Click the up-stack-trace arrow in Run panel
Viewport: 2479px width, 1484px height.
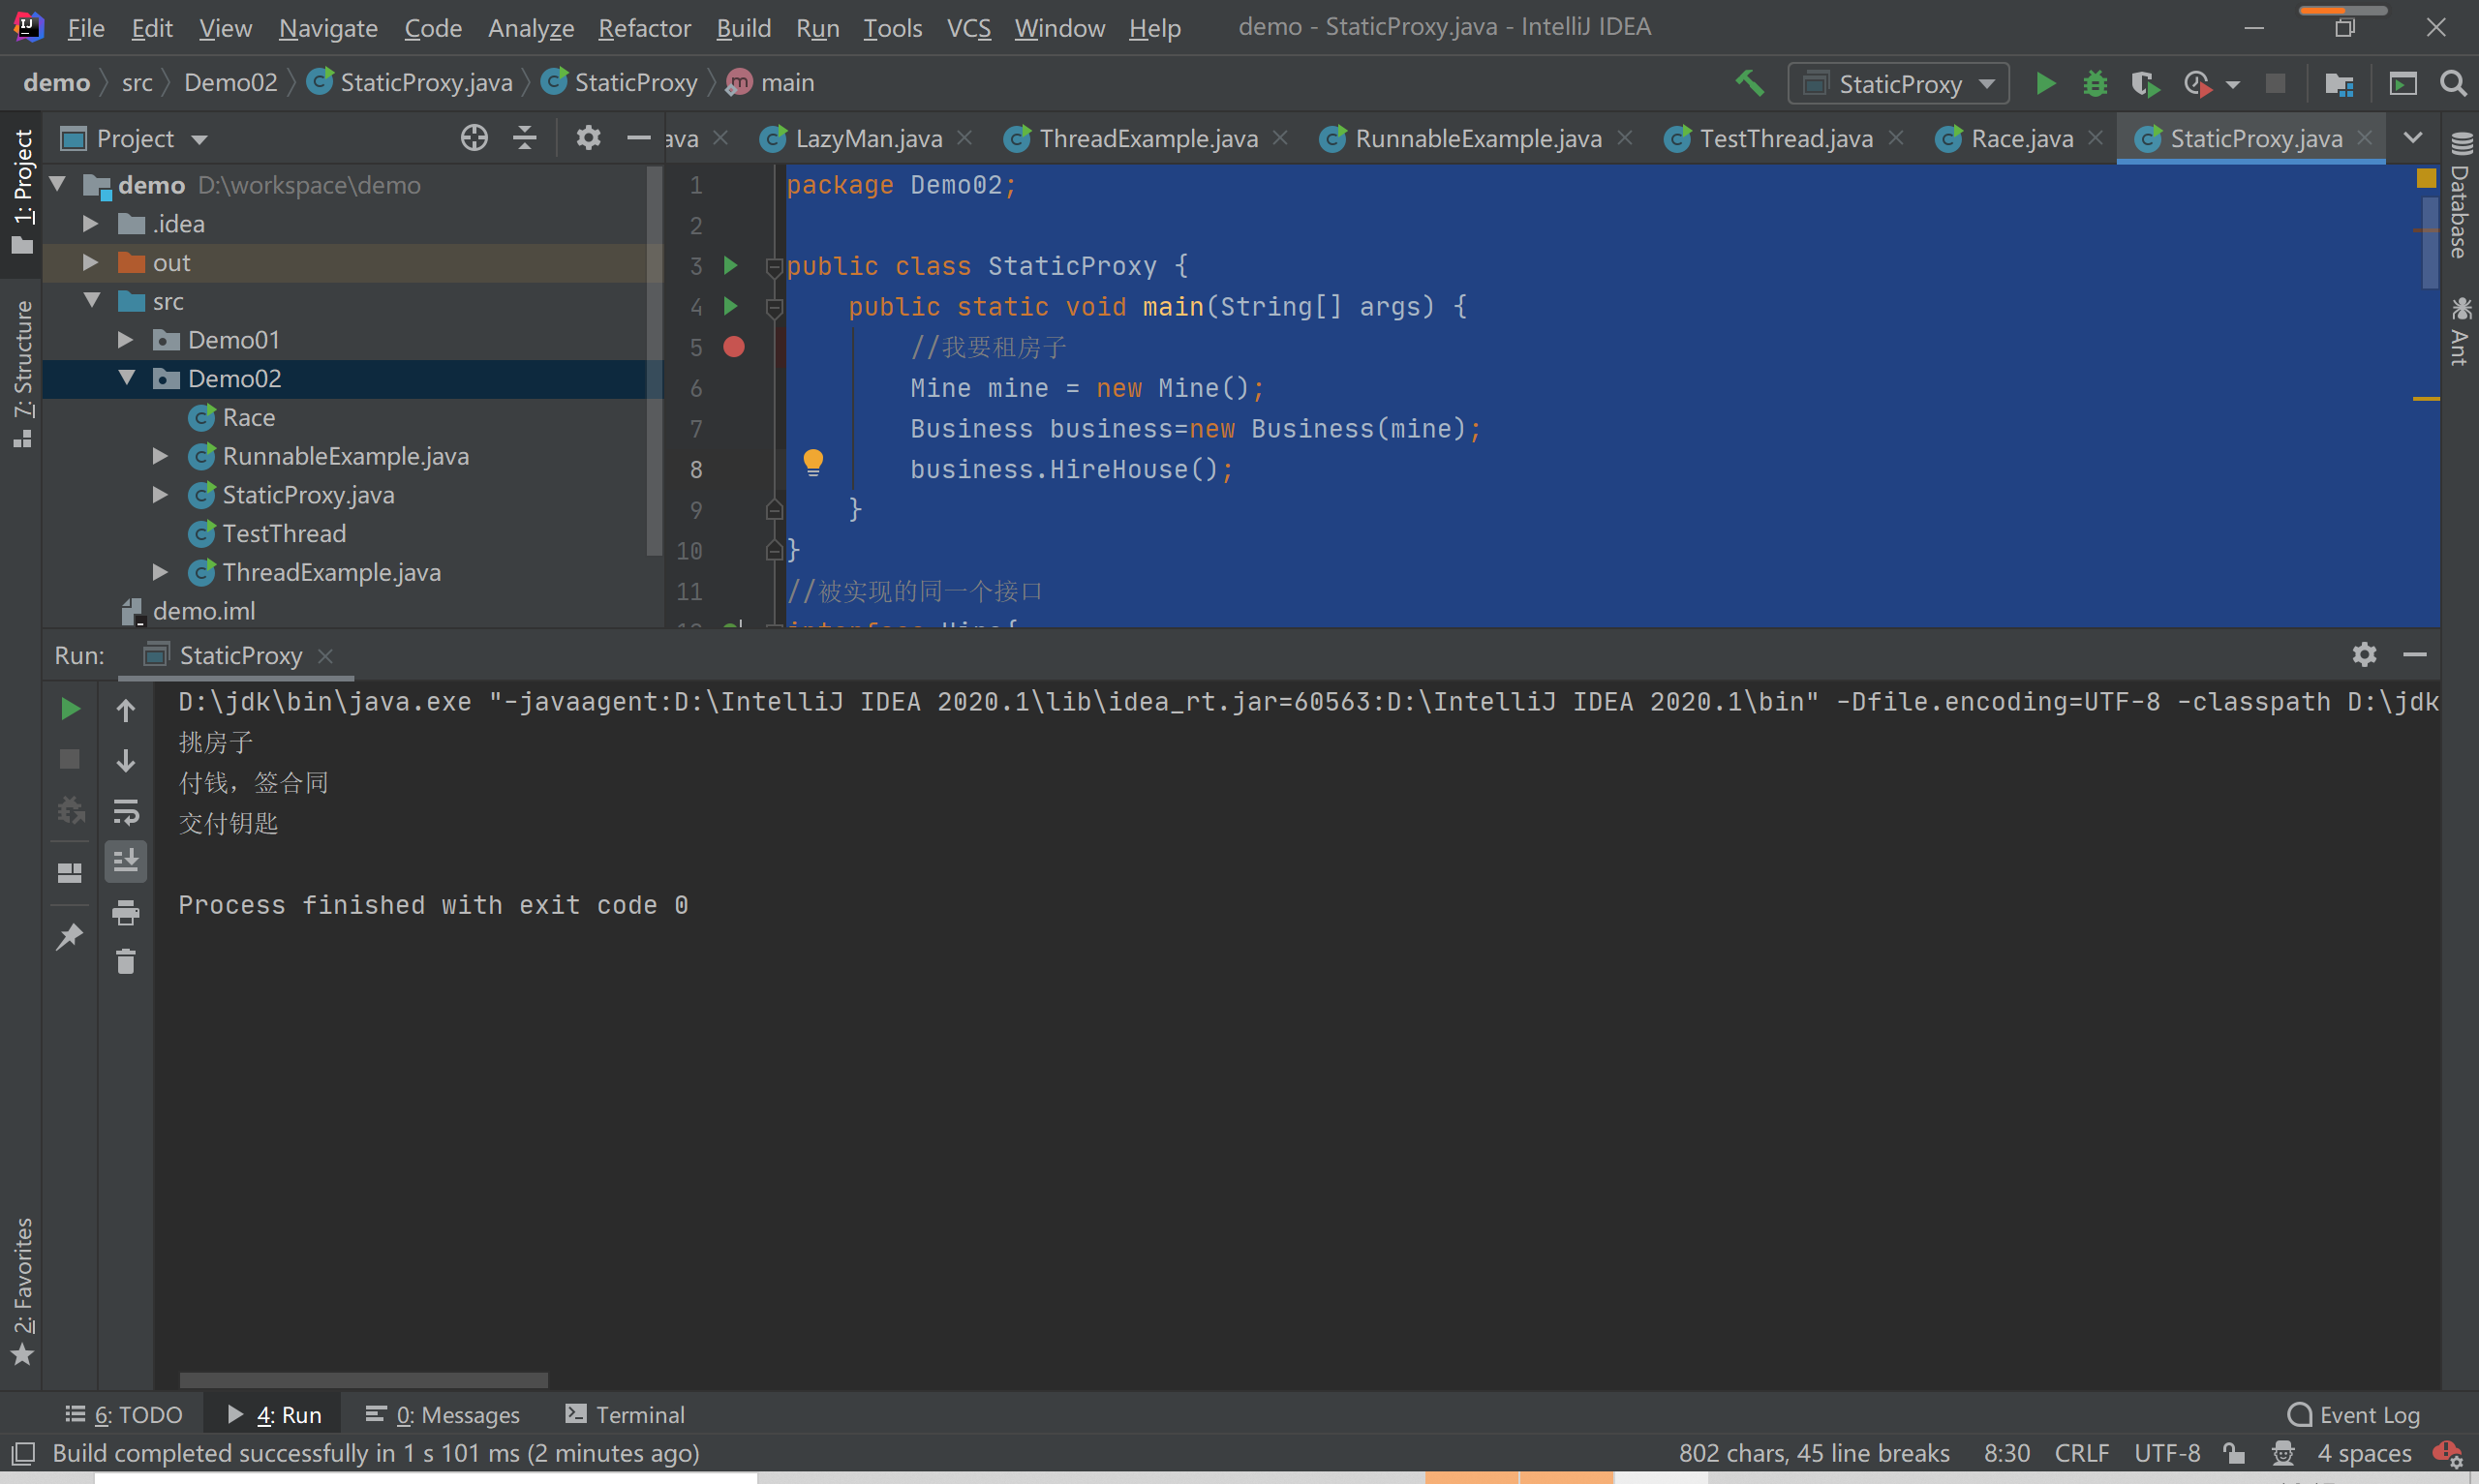point(126,710)
